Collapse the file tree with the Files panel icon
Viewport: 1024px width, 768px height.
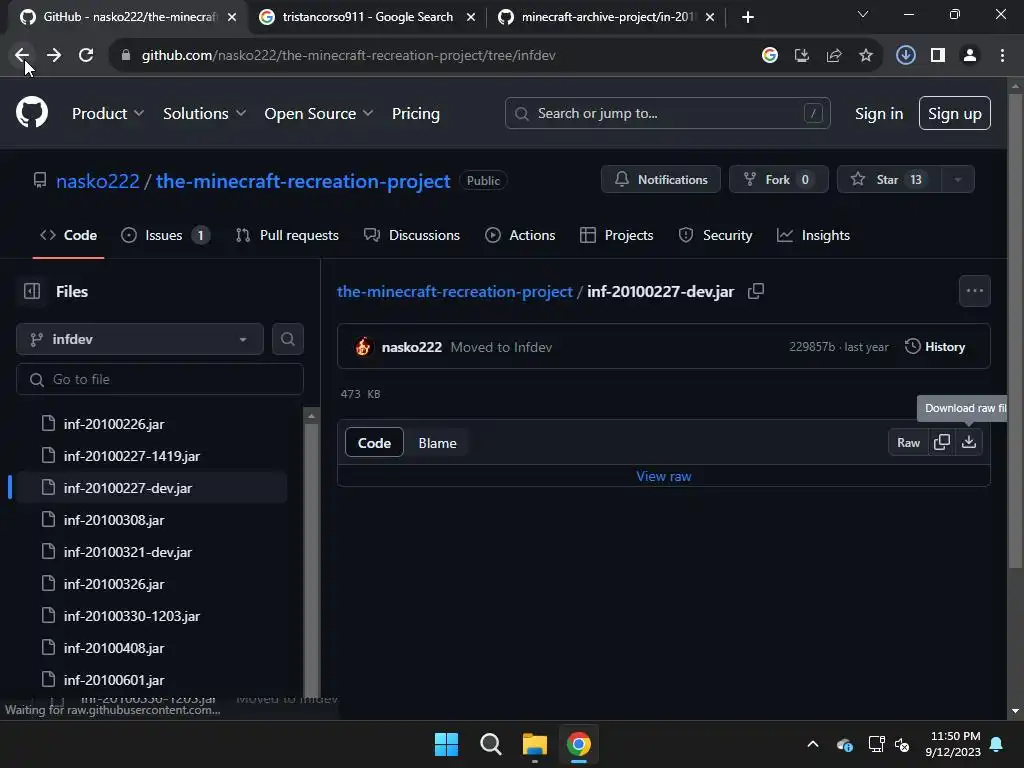coord(31,291)
